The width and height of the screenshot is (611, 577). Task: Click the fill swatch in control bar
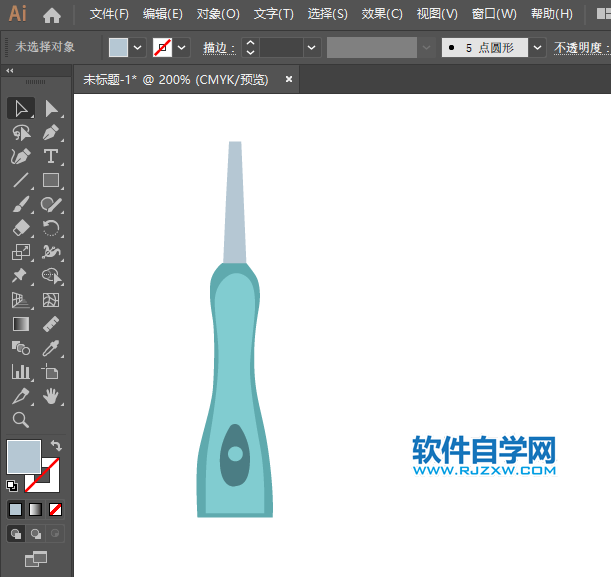coord(118,48)
